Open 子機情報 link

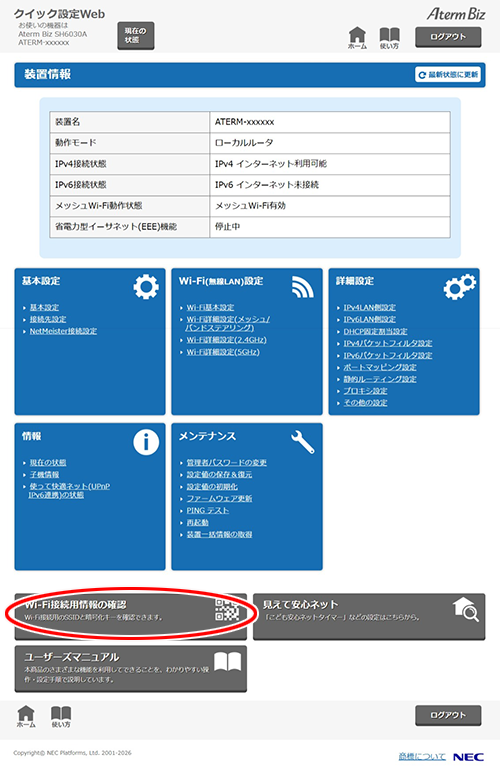pos(44,474)
